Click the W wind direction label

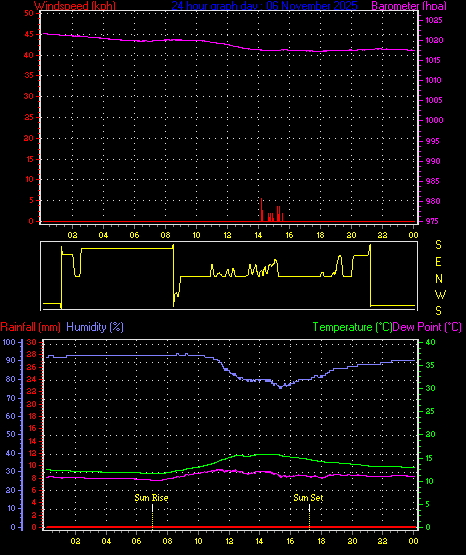440,294
